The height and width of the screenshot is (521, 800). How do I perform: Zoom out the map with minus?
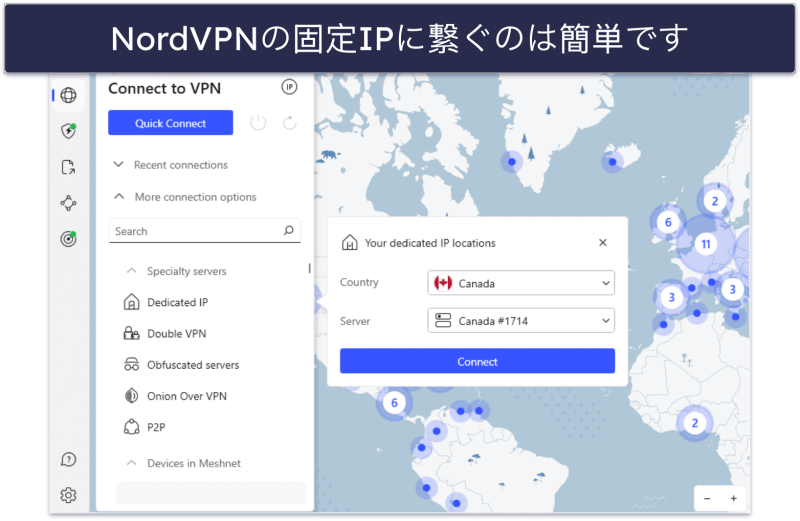(707, 499)
